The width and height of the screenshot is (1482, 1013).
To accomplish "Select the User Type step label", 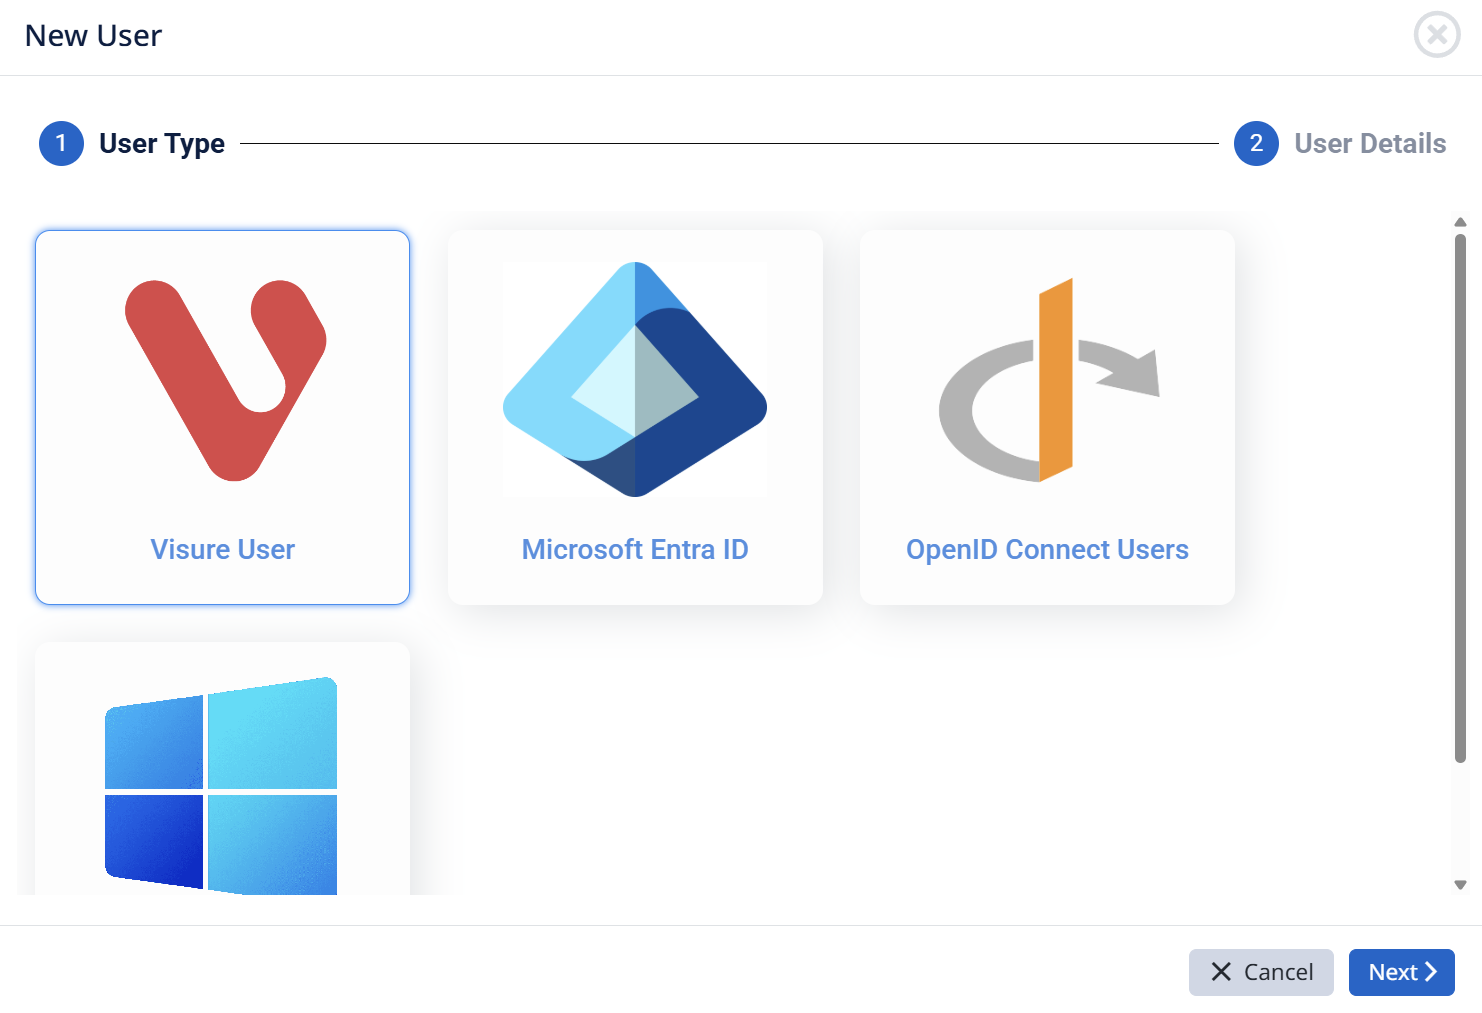I will pos(162,144).
